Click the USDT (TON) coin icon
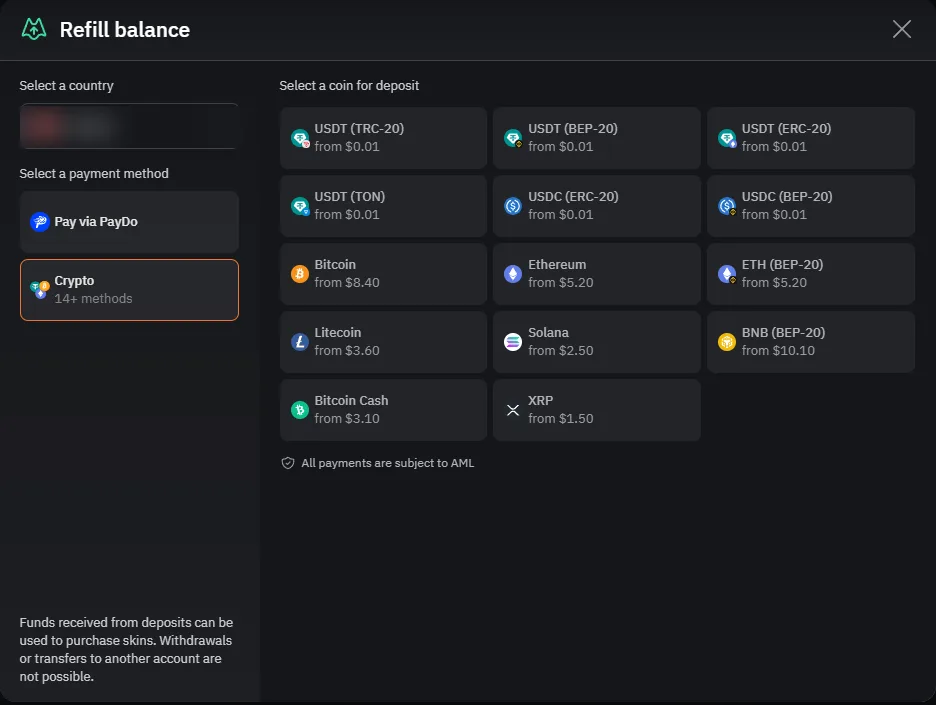Image resolution: width=936 pixels, height=705 pixels. (300, 207)
